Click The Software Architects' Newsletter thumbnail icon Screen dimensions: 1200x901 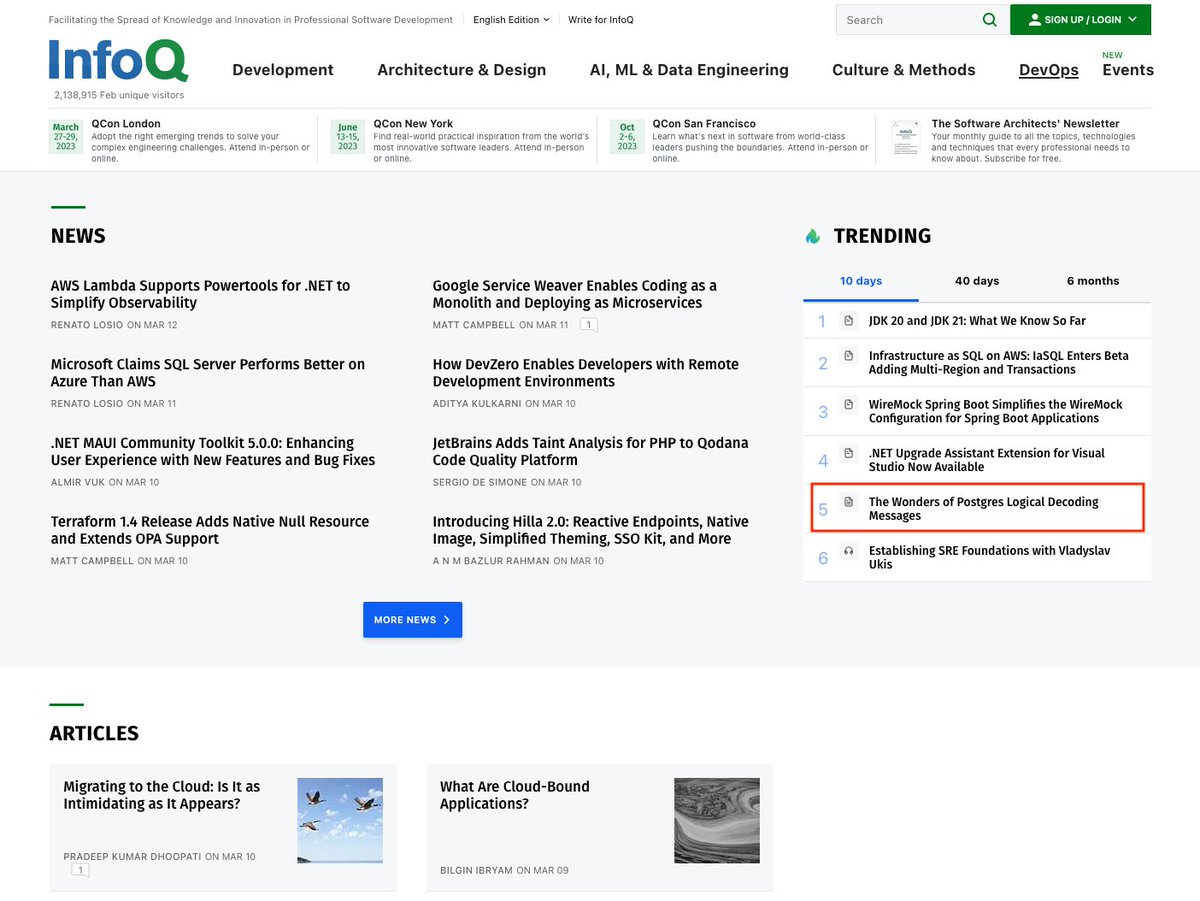point(905,138)
